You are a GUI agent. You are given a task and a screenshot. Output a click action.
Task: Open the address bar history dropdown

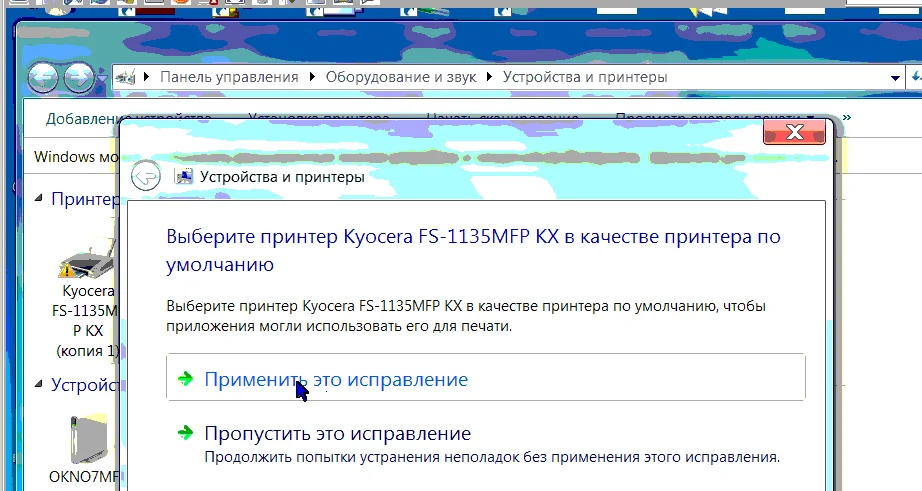pos(895,78)
